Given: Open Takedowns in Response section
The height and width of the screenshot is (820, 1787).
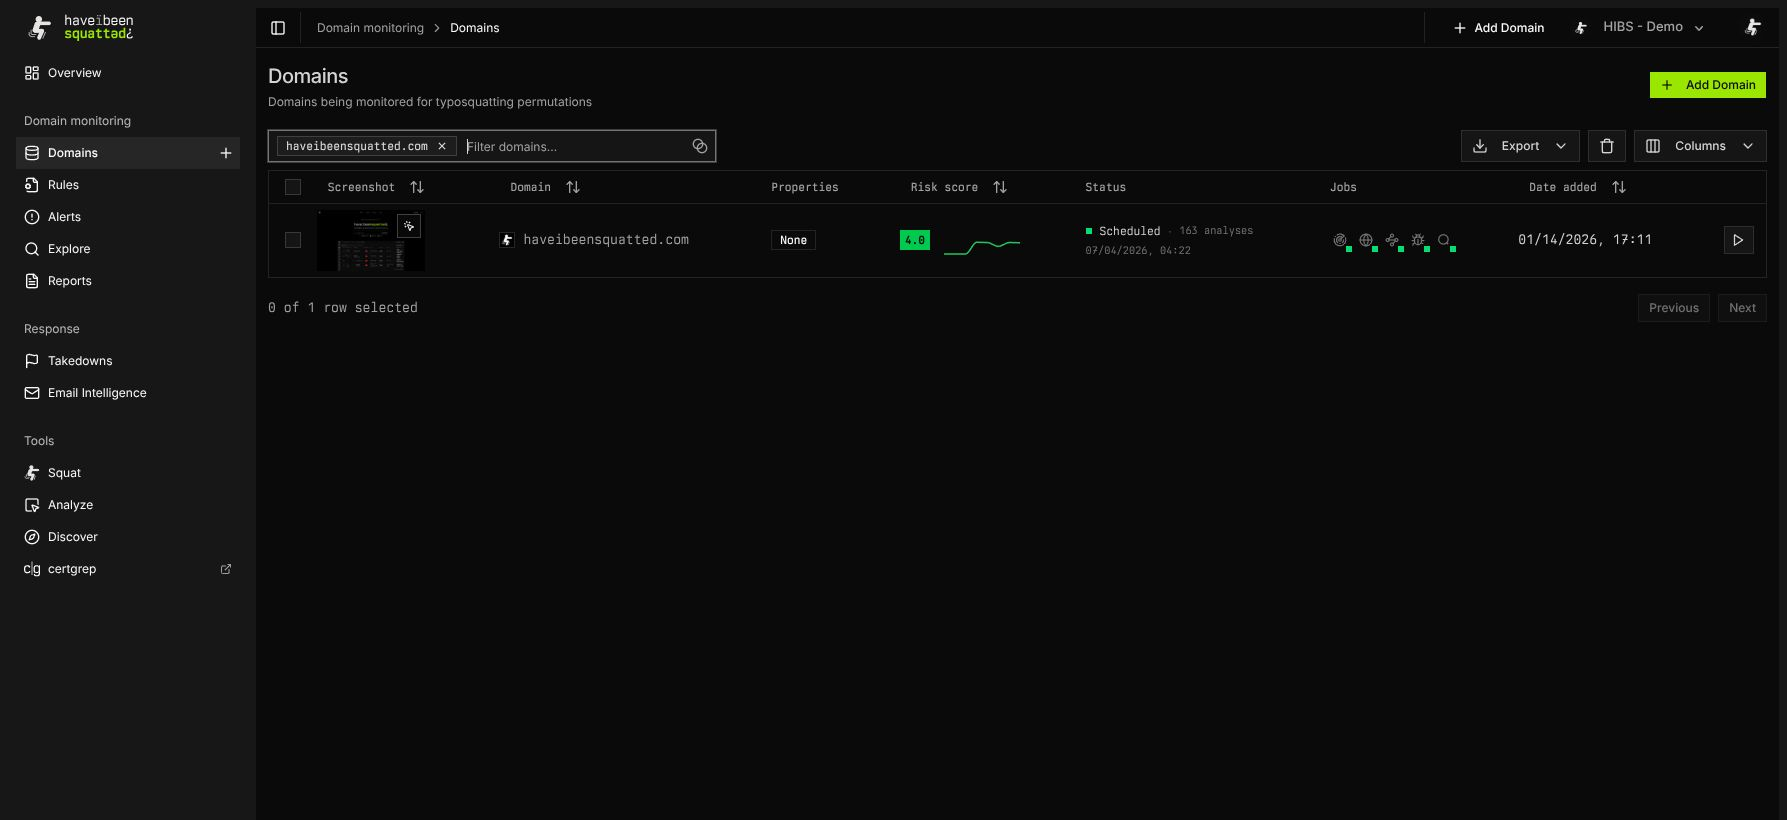Looking at the screenshot, I should click(x=128, y=361).
